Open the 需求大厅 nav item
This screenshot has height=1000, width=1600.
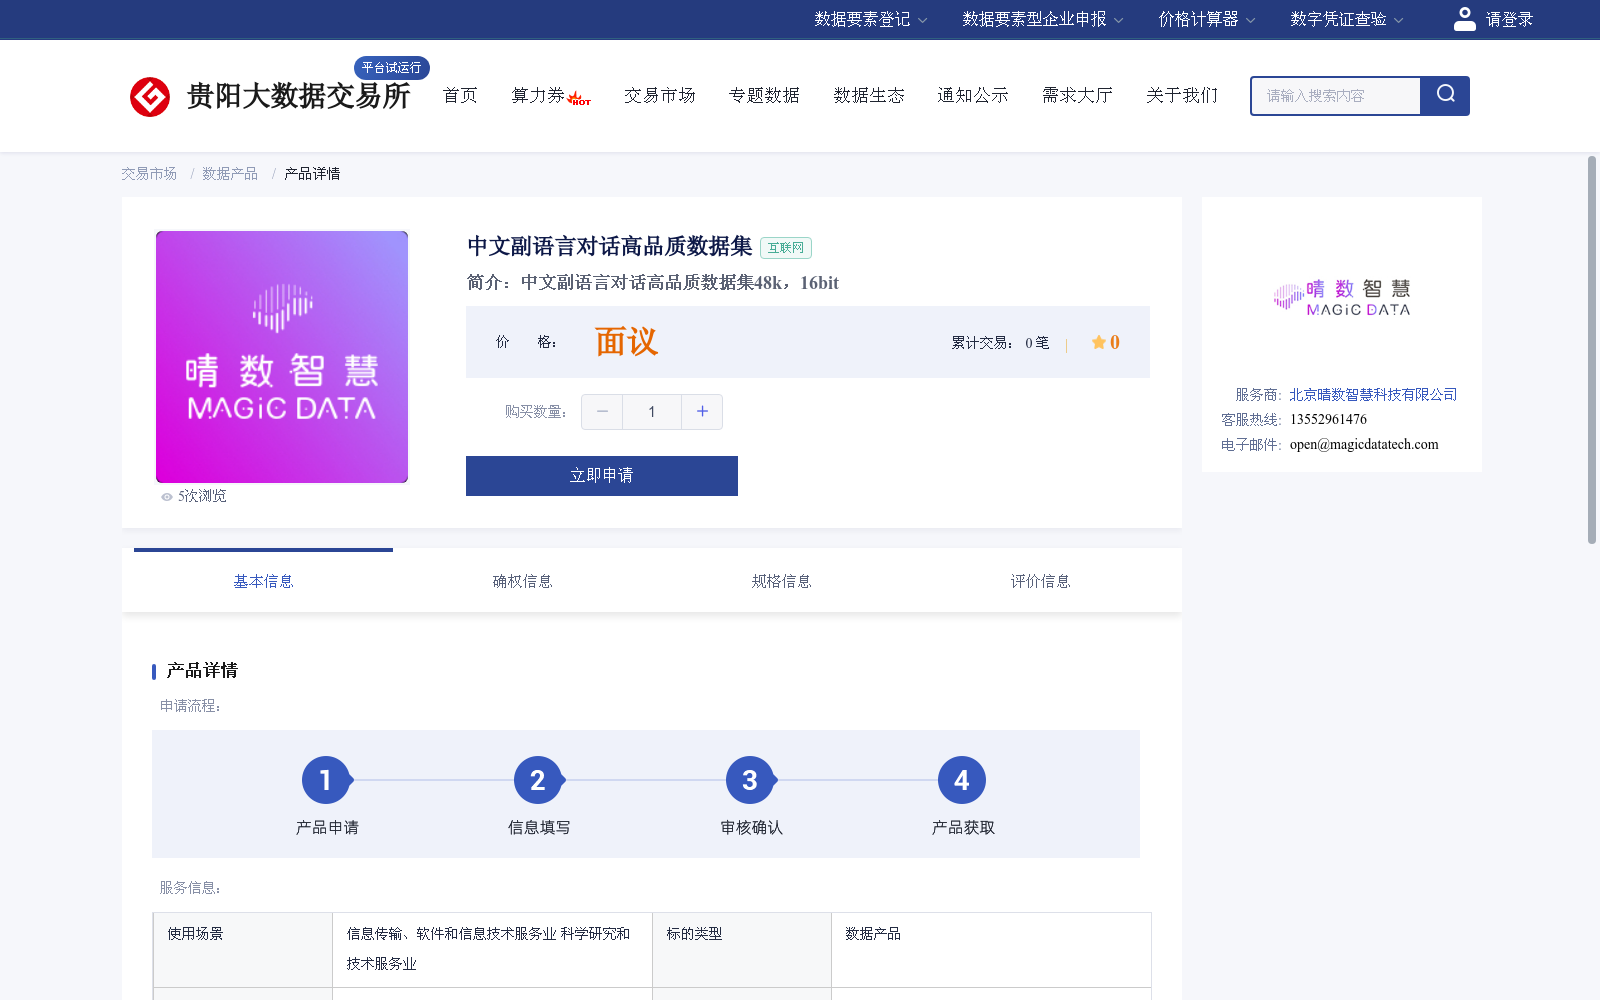[x=1077, y=95]
